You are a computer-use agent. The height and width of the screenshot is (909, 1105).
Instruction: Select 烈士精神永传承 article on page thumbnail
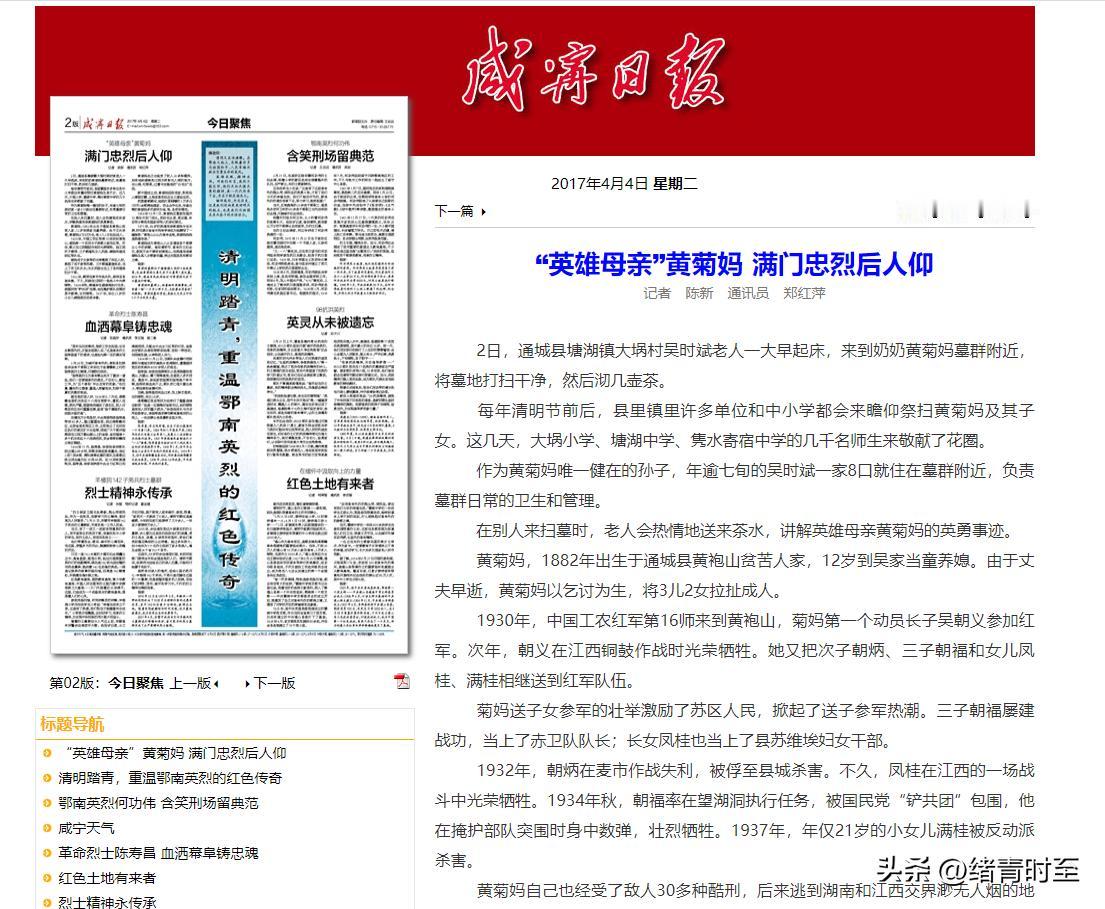point(128,493)
